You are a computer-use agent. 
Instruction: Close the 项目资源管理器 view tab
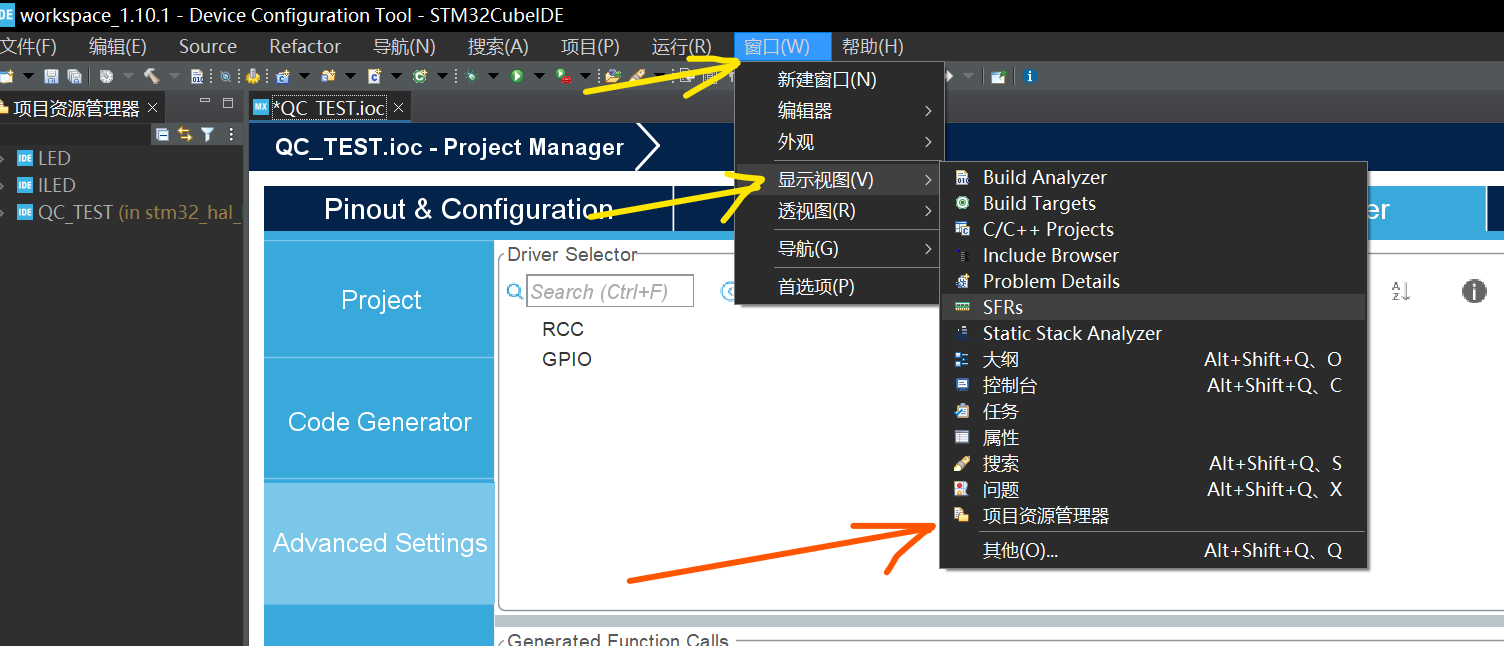coord(152,108)
